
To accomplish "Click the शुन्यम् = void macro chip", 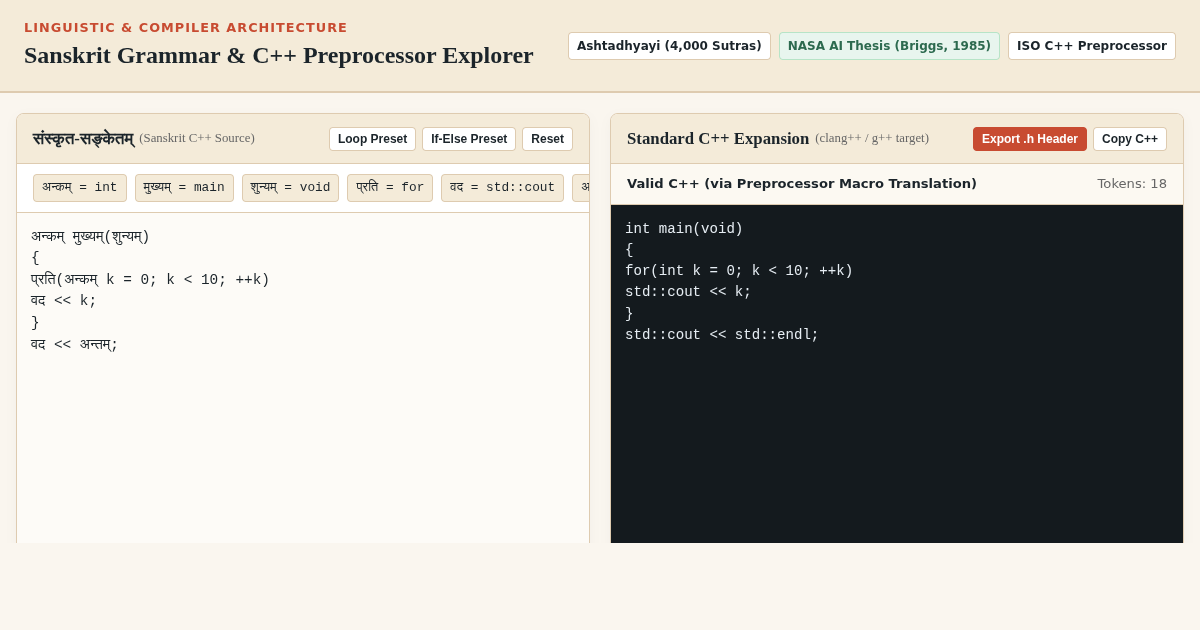I will (290, 188).
